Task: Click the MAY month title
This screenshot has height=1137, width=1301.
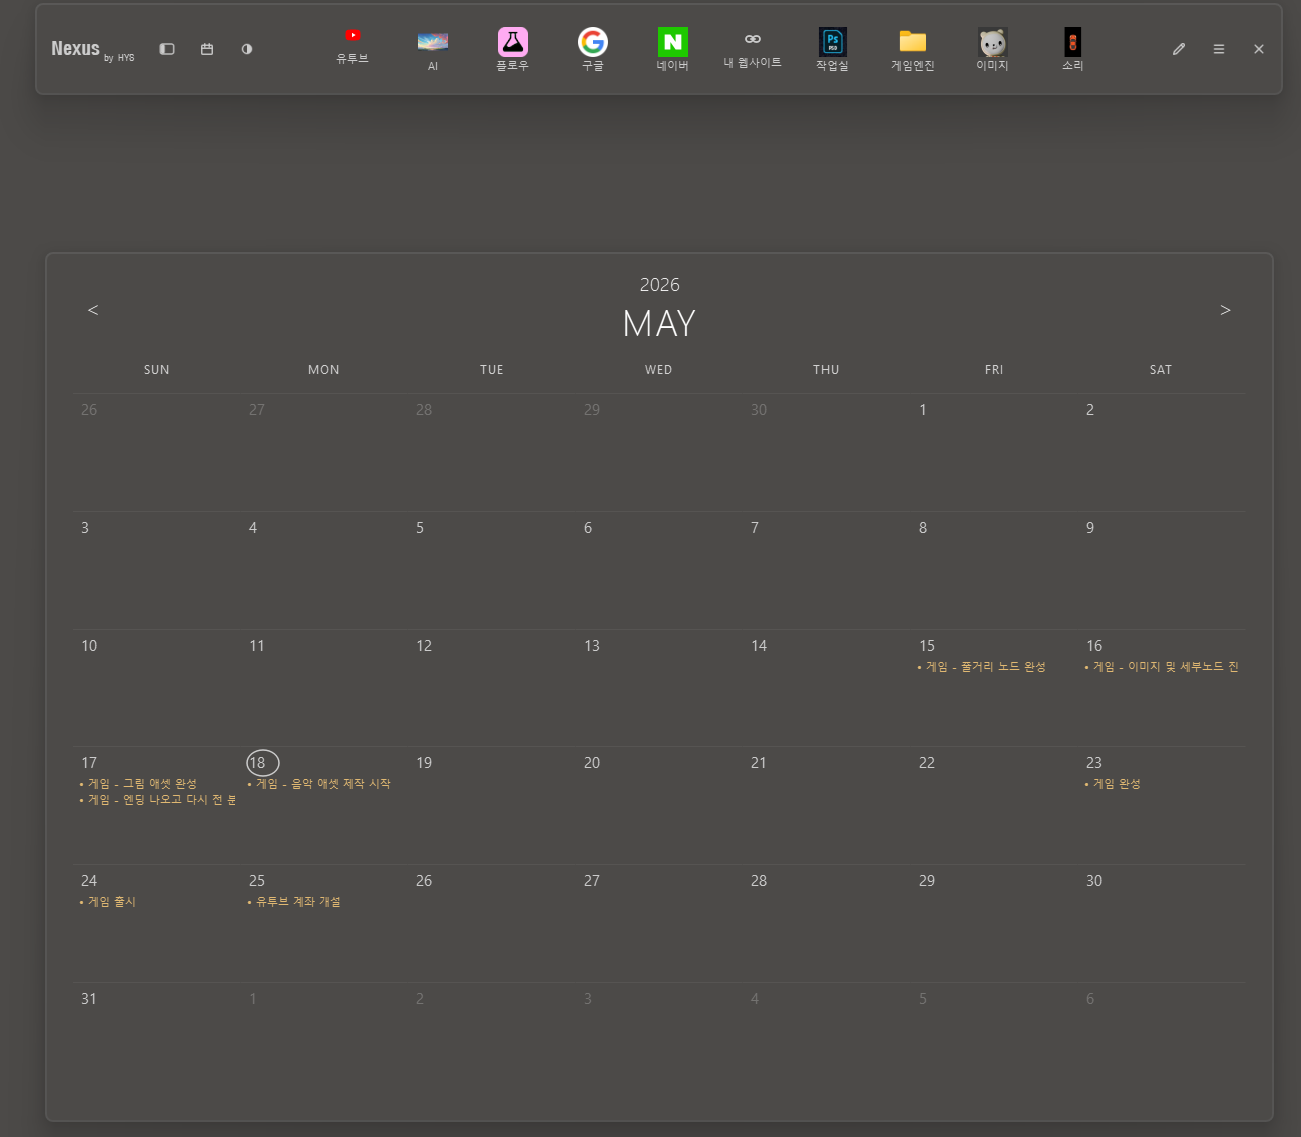Action: 659,323
